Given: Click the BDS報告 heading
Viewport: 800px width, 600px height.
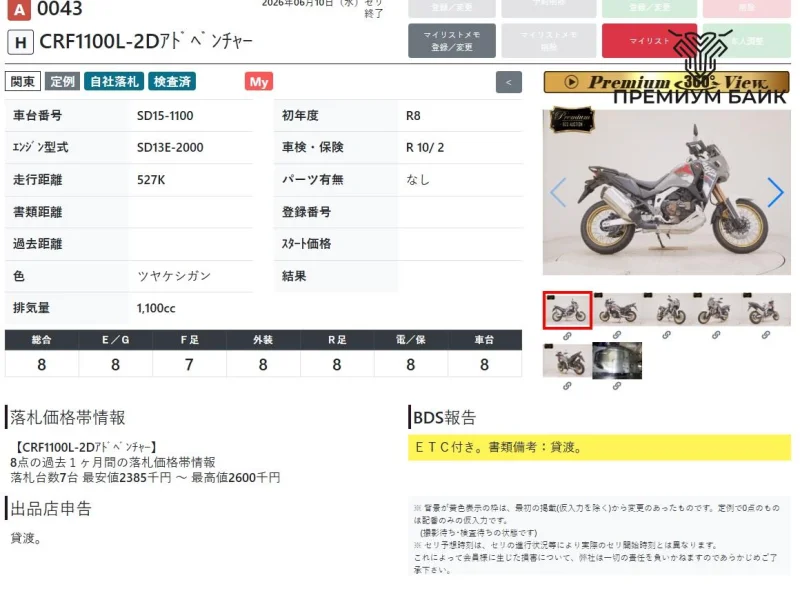Looking at the screenshot, I should coord(444,417).
